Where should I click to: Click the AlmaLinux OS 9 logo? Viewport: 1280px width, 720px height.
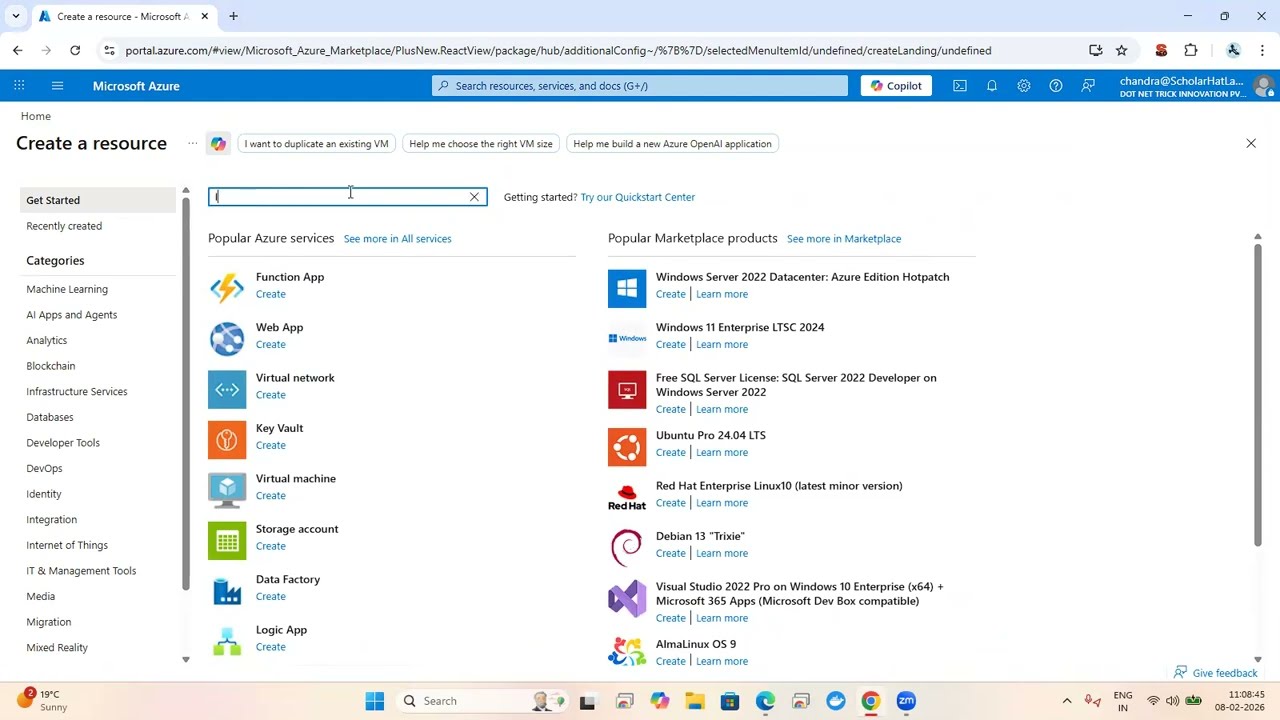pos(627,652)
